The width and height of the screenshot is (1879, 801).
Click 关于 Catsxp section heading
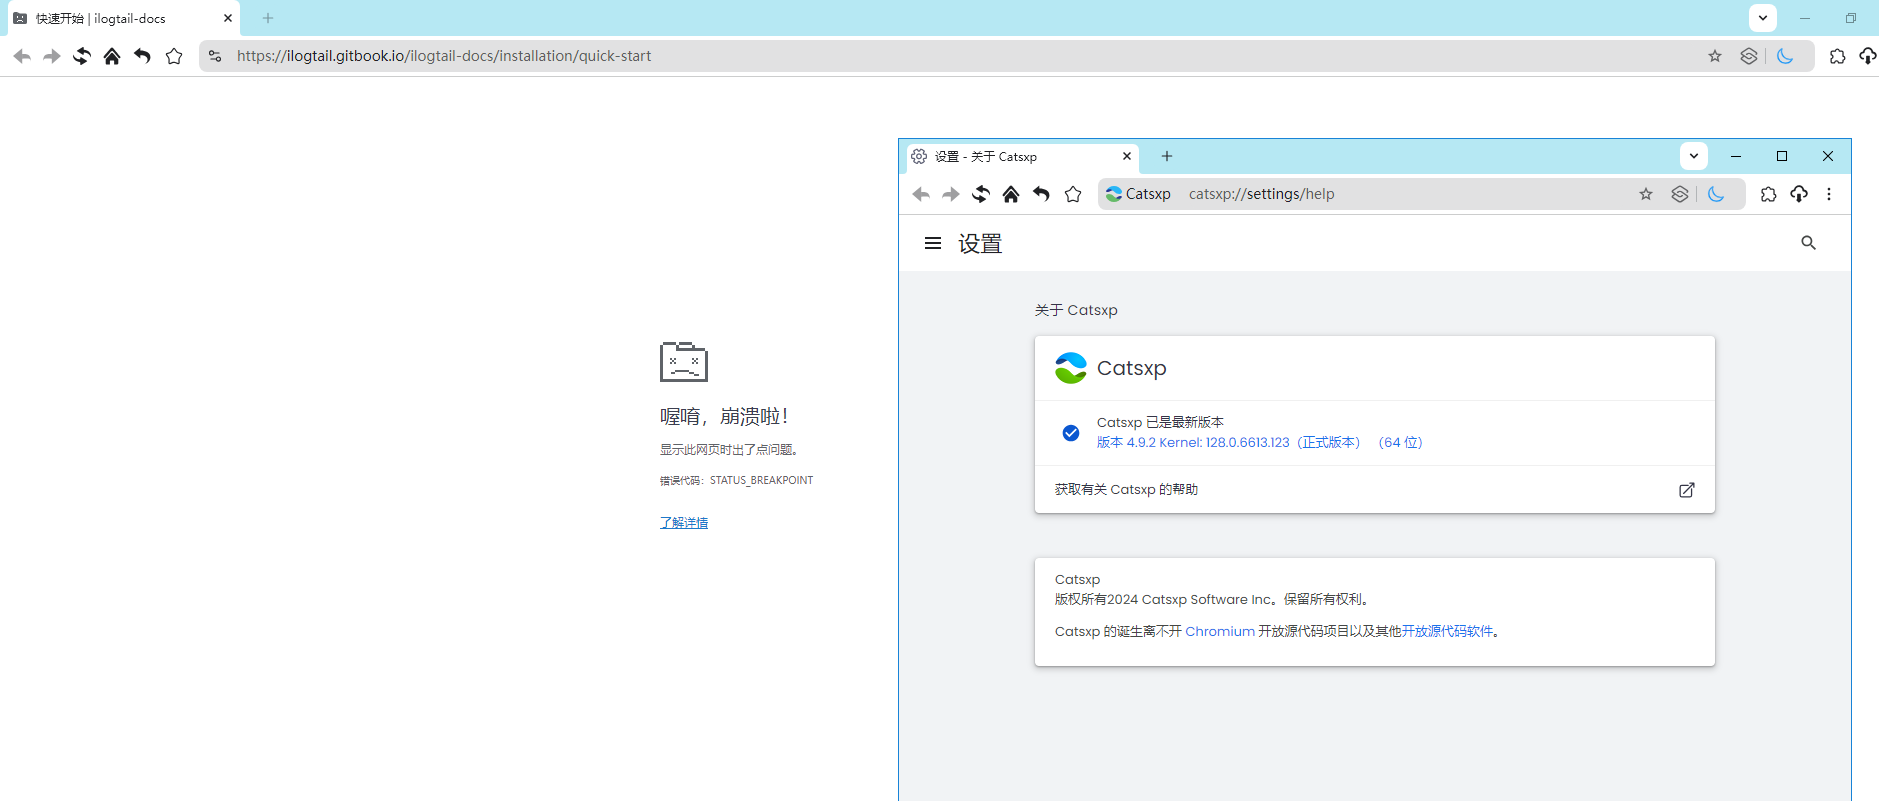point(1076,310)
